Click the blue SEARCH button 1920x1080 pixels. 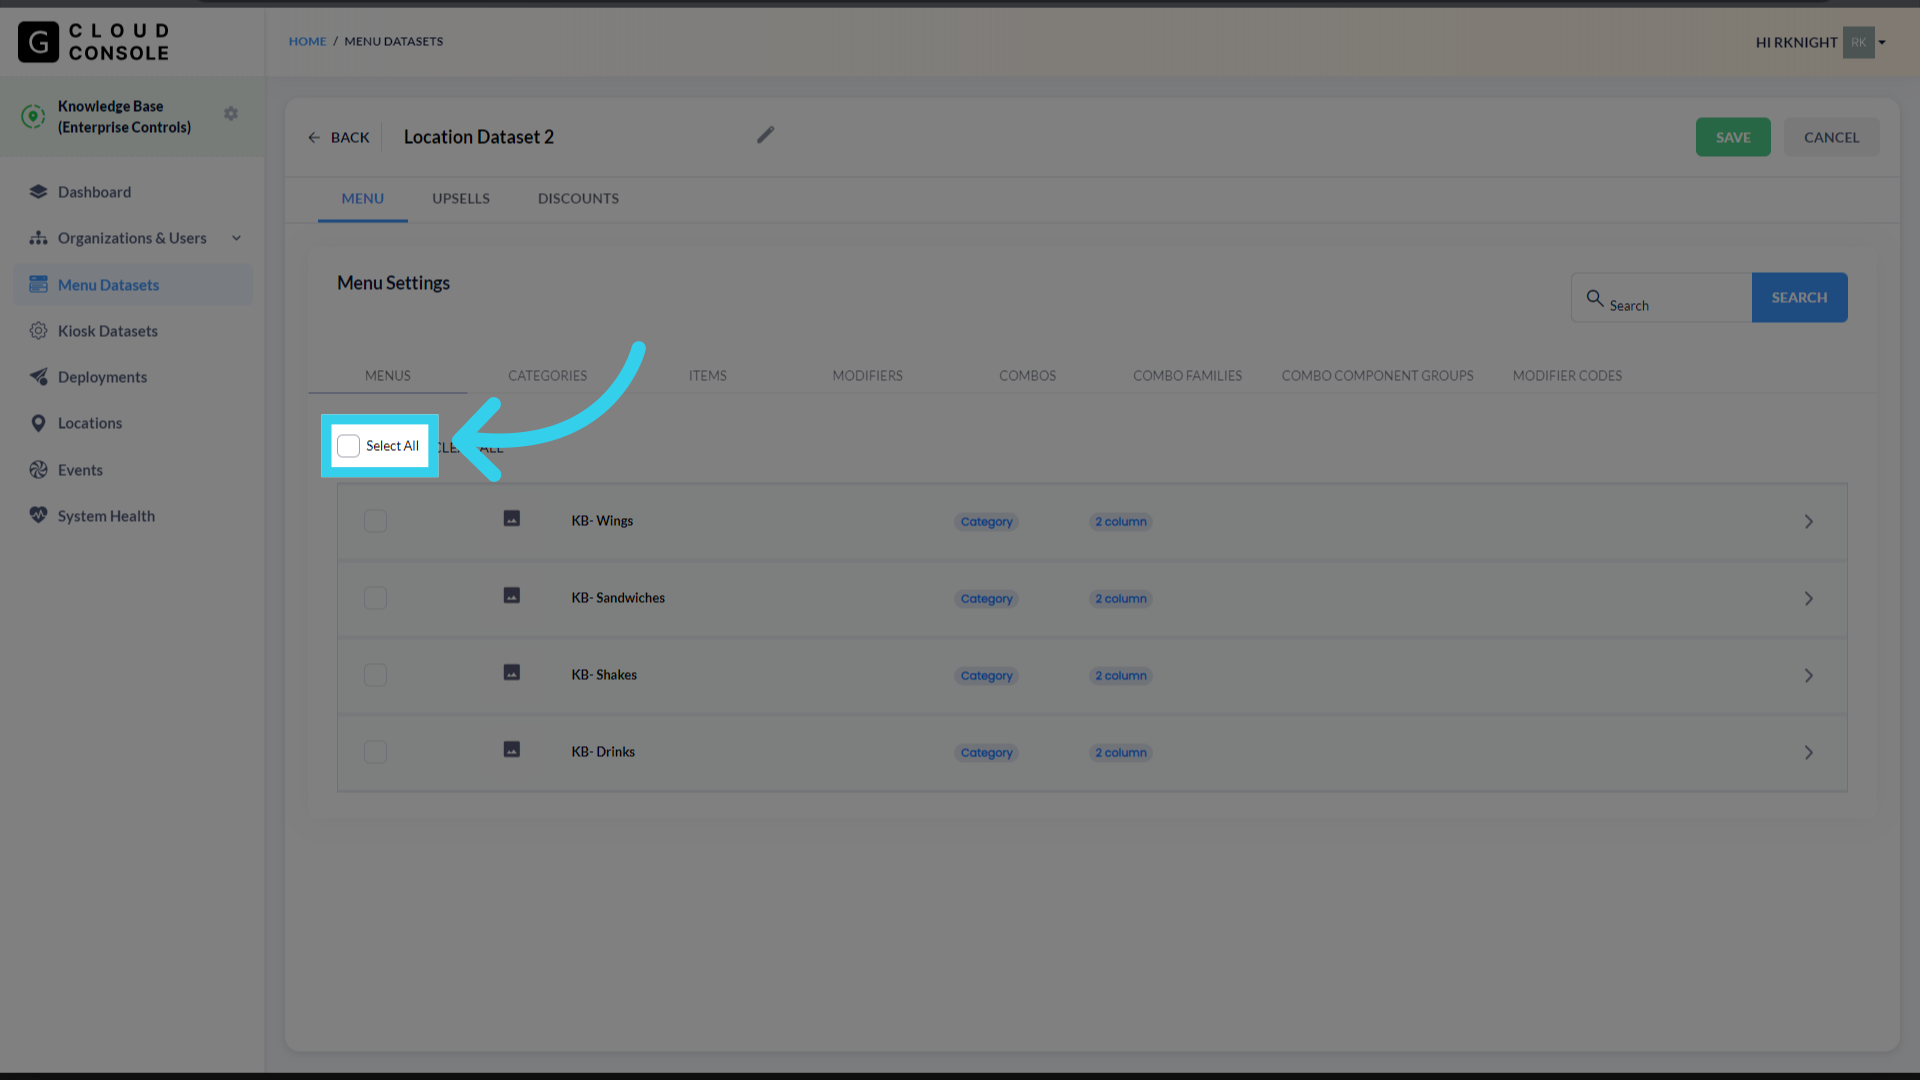[1799, 297]
